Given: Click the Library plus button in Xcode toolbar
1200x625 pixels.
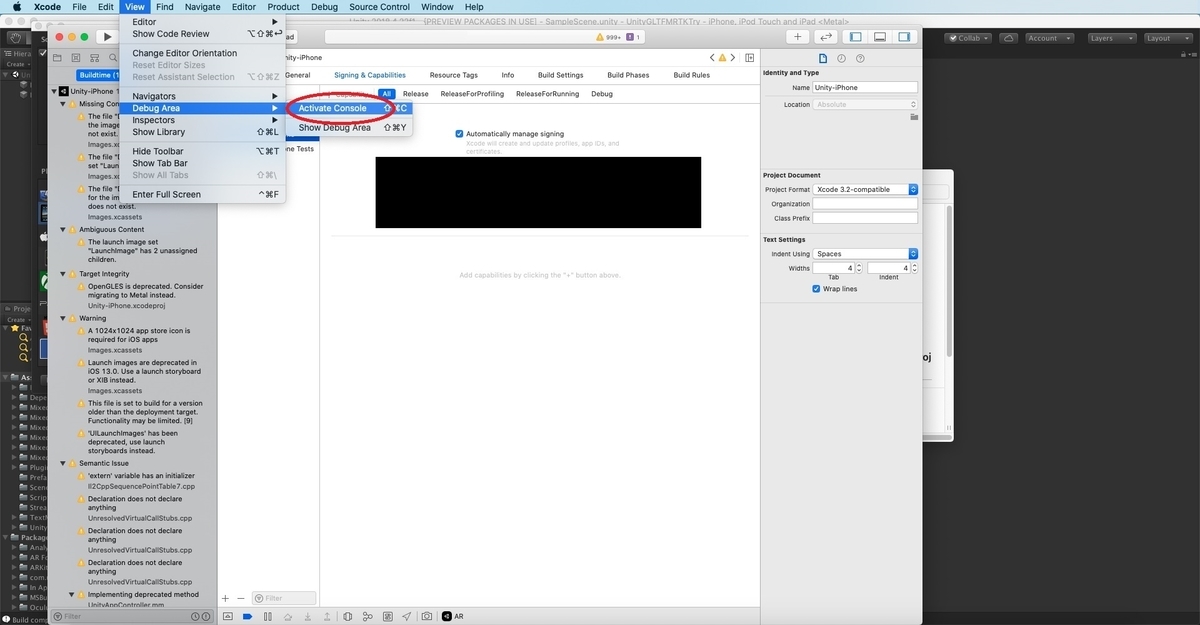Looking at the screenshot, I should click(798, 37).
